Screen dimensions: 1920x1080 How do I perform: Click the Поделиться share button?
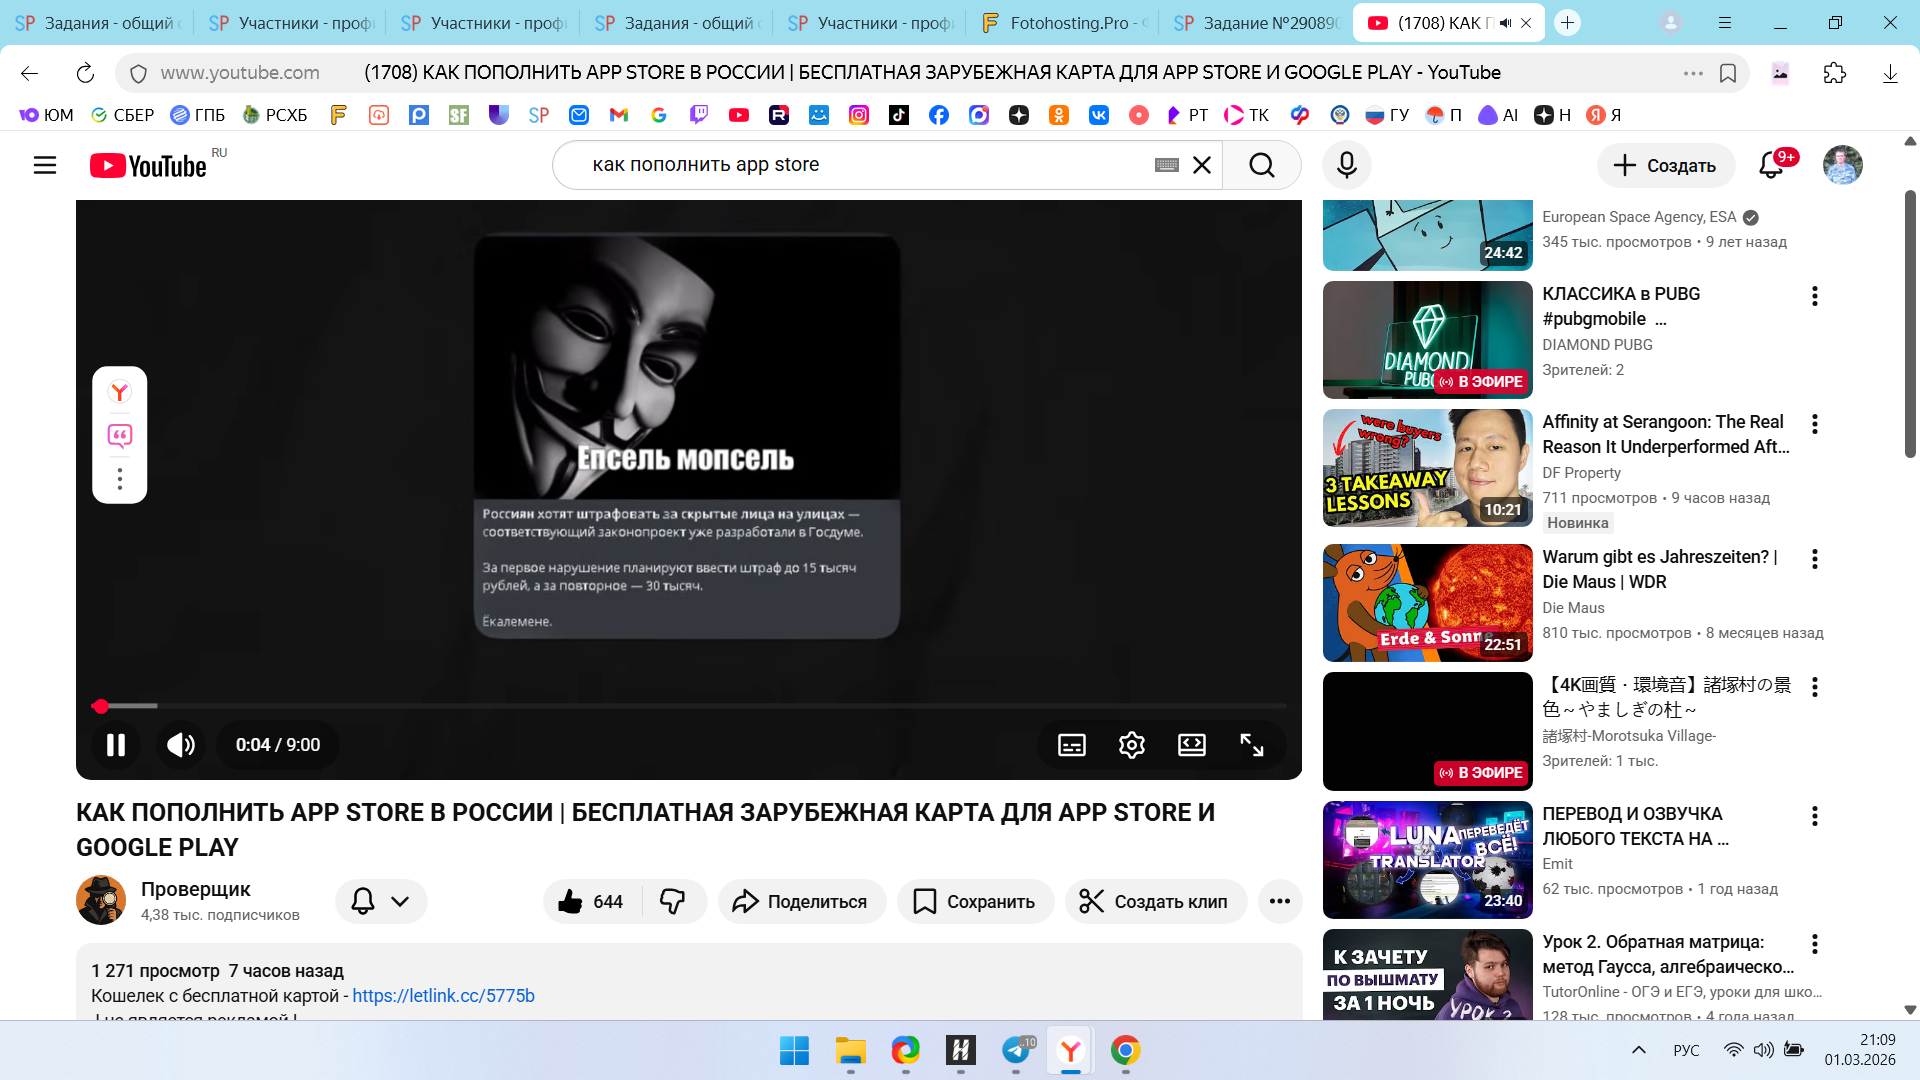tap(801, 902)
